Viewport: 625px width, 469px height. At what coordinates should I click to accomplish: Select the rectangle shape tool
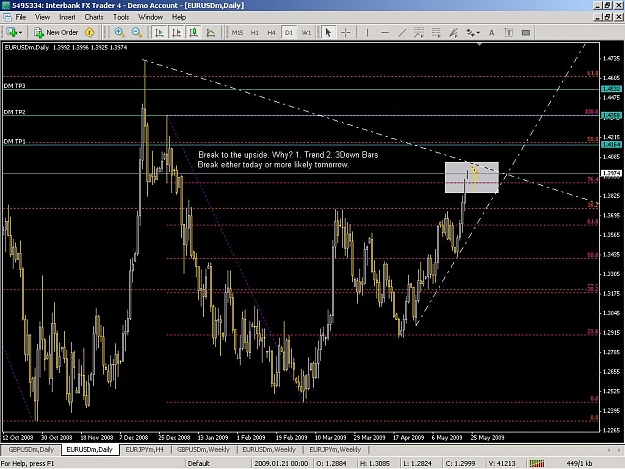(526, 33)
